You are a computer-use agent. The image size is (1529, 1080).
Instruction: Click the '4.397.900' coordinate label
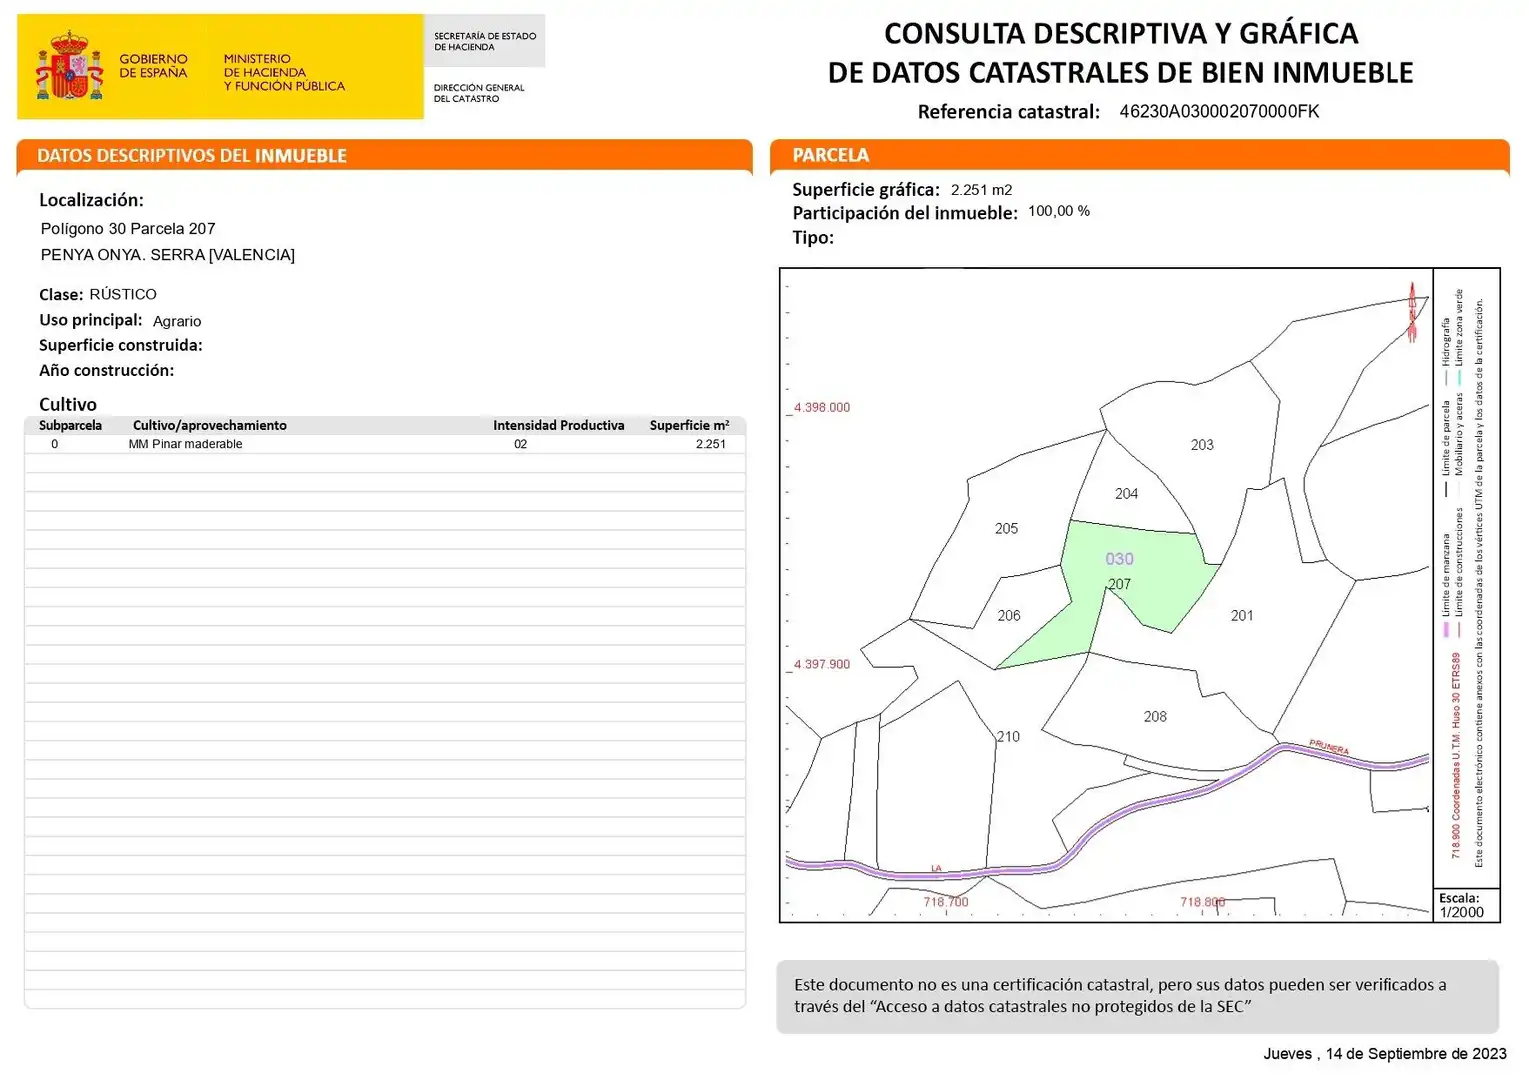[822, 665]
